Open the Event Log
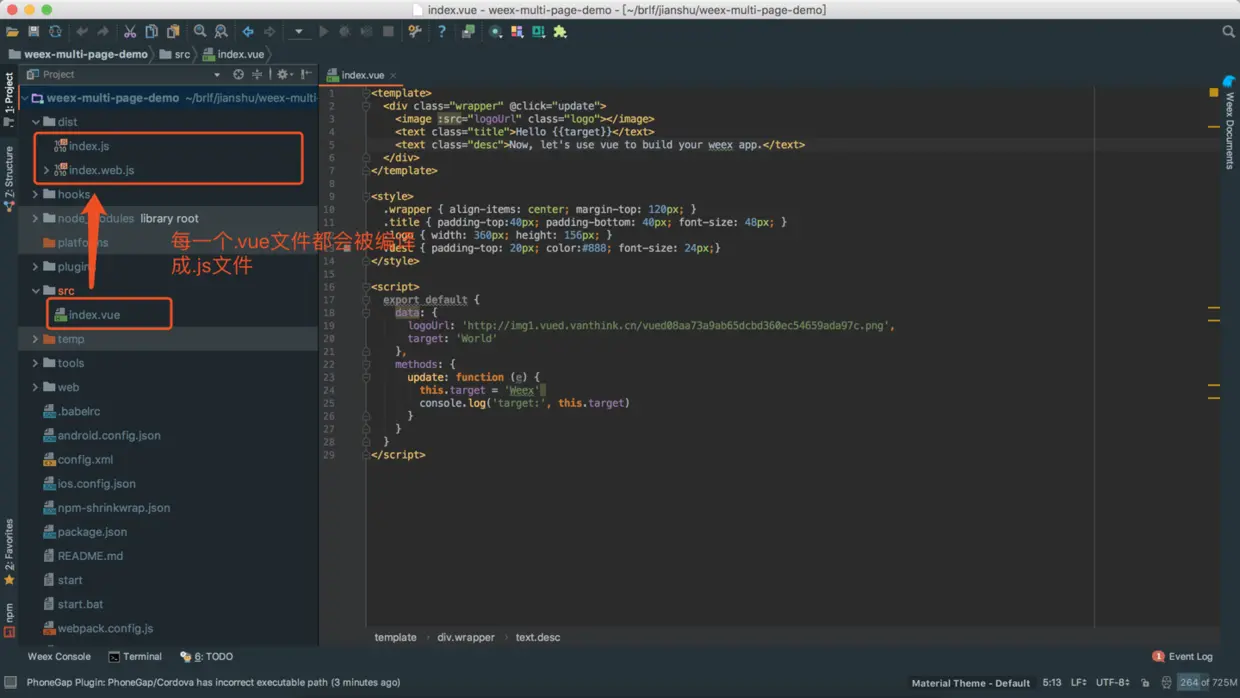 click(1183, 657)
